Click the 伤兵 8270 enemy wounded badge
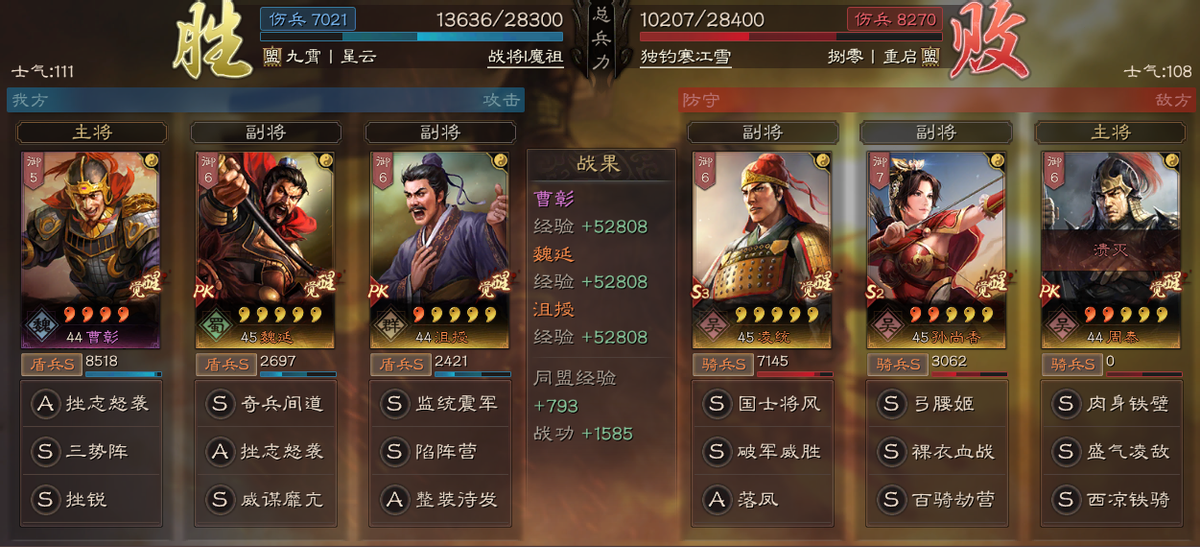Image resolution: width=1200 pixels, height=547 pixels. [x=894, y=20]
